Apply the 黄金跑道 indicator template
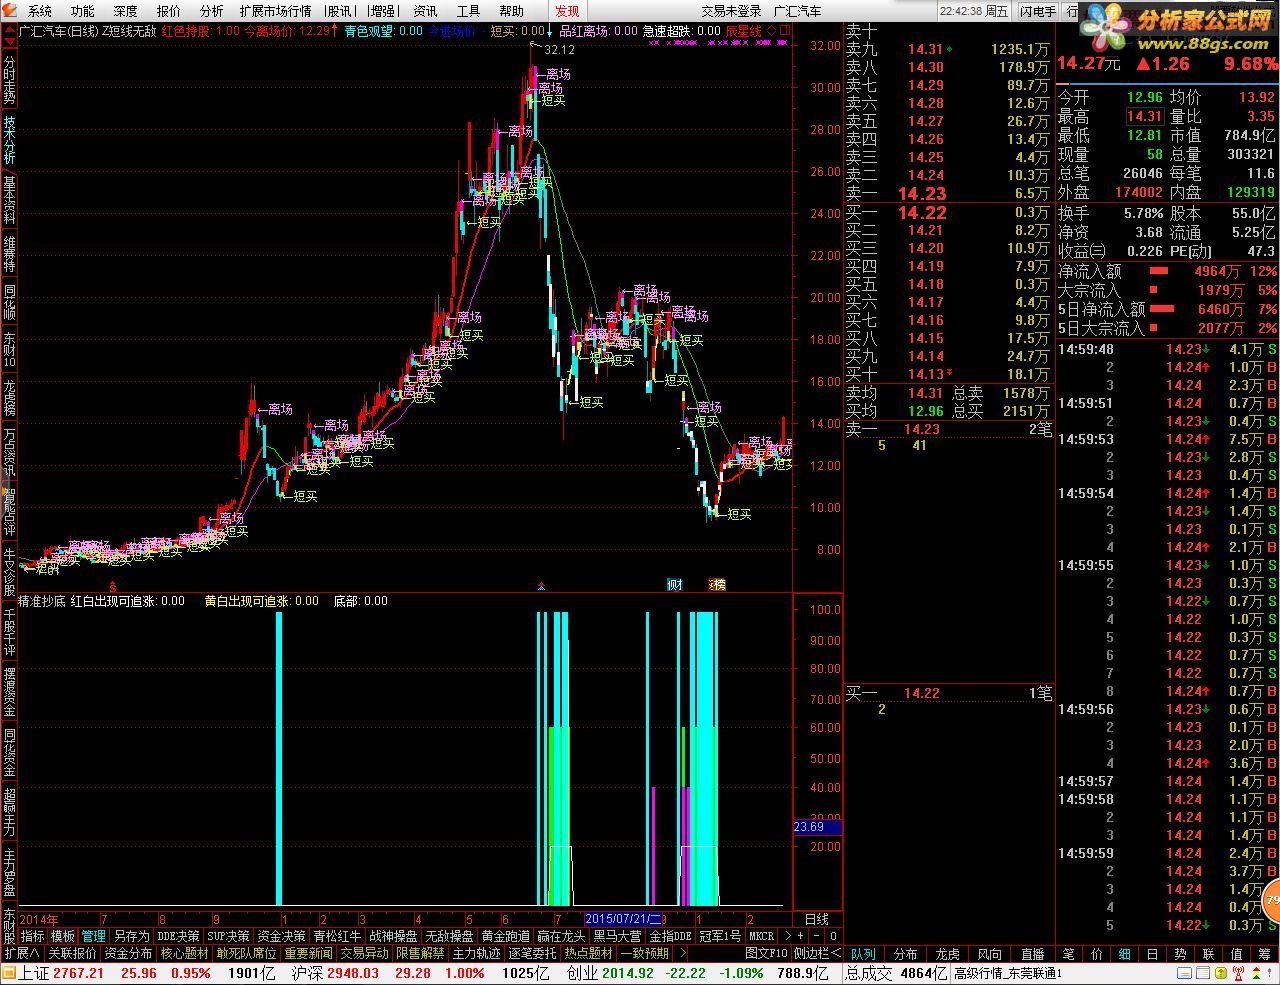Image resolution: width=1280 pixels, height=985 pixels. point(506,937)
